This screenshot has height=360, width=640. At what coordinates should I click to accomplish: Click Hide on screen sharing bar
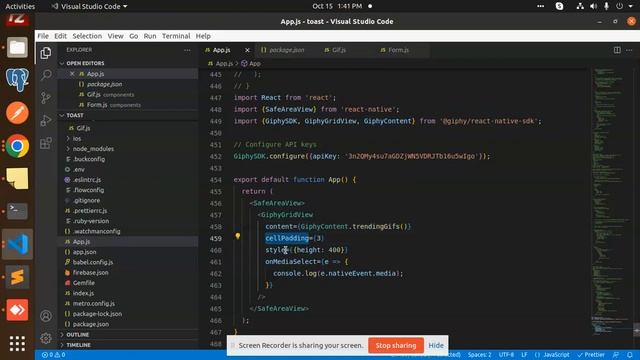(x=436, y=345)
